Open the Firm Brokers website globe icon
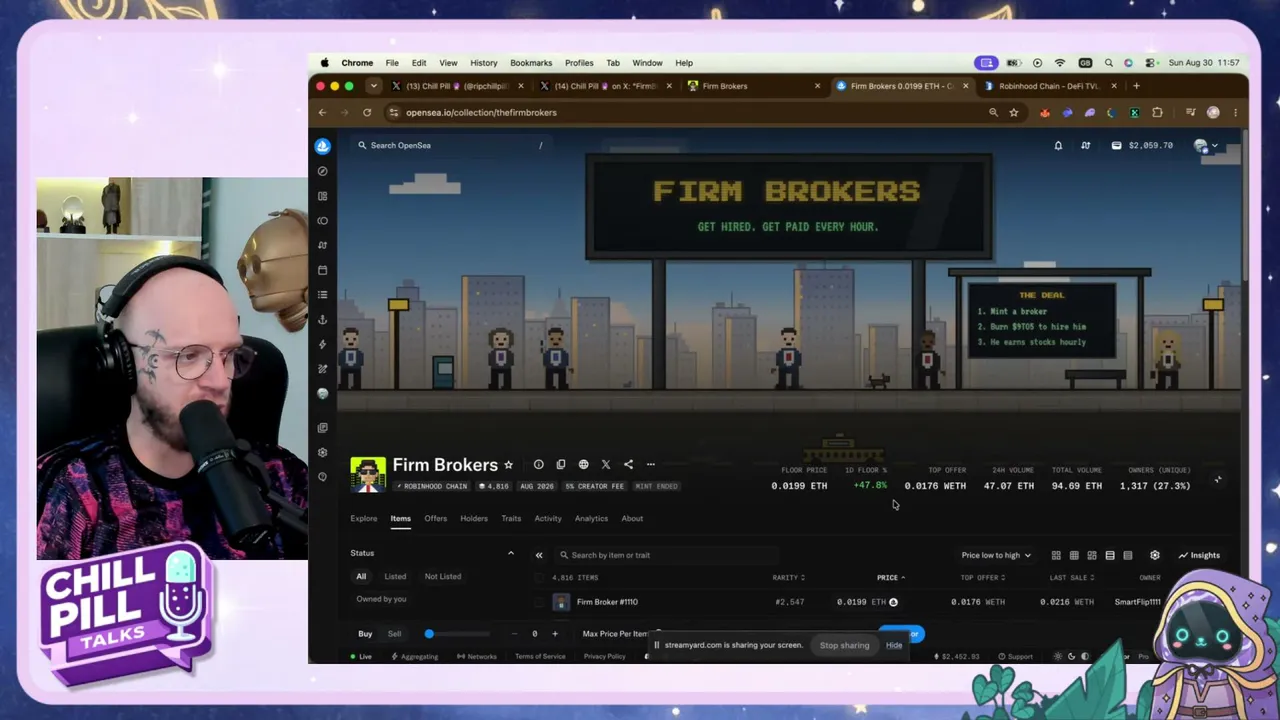Viewport: 1280px width, 720px height. (584, 465)
